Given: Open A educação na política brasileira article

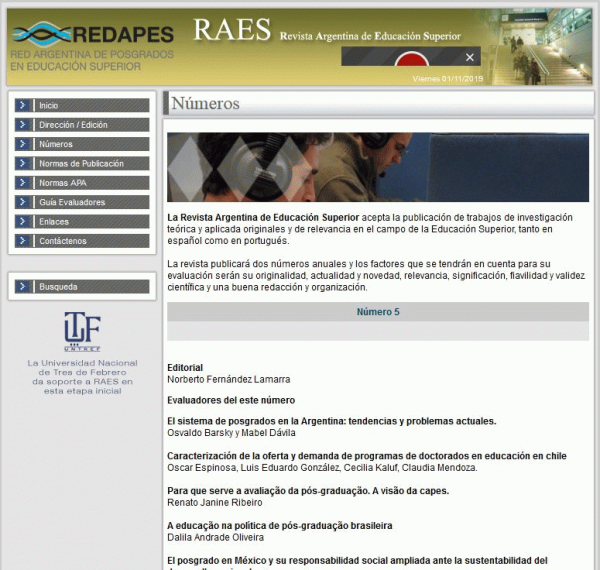Looking at the screenshot, I should pos(279,525).
